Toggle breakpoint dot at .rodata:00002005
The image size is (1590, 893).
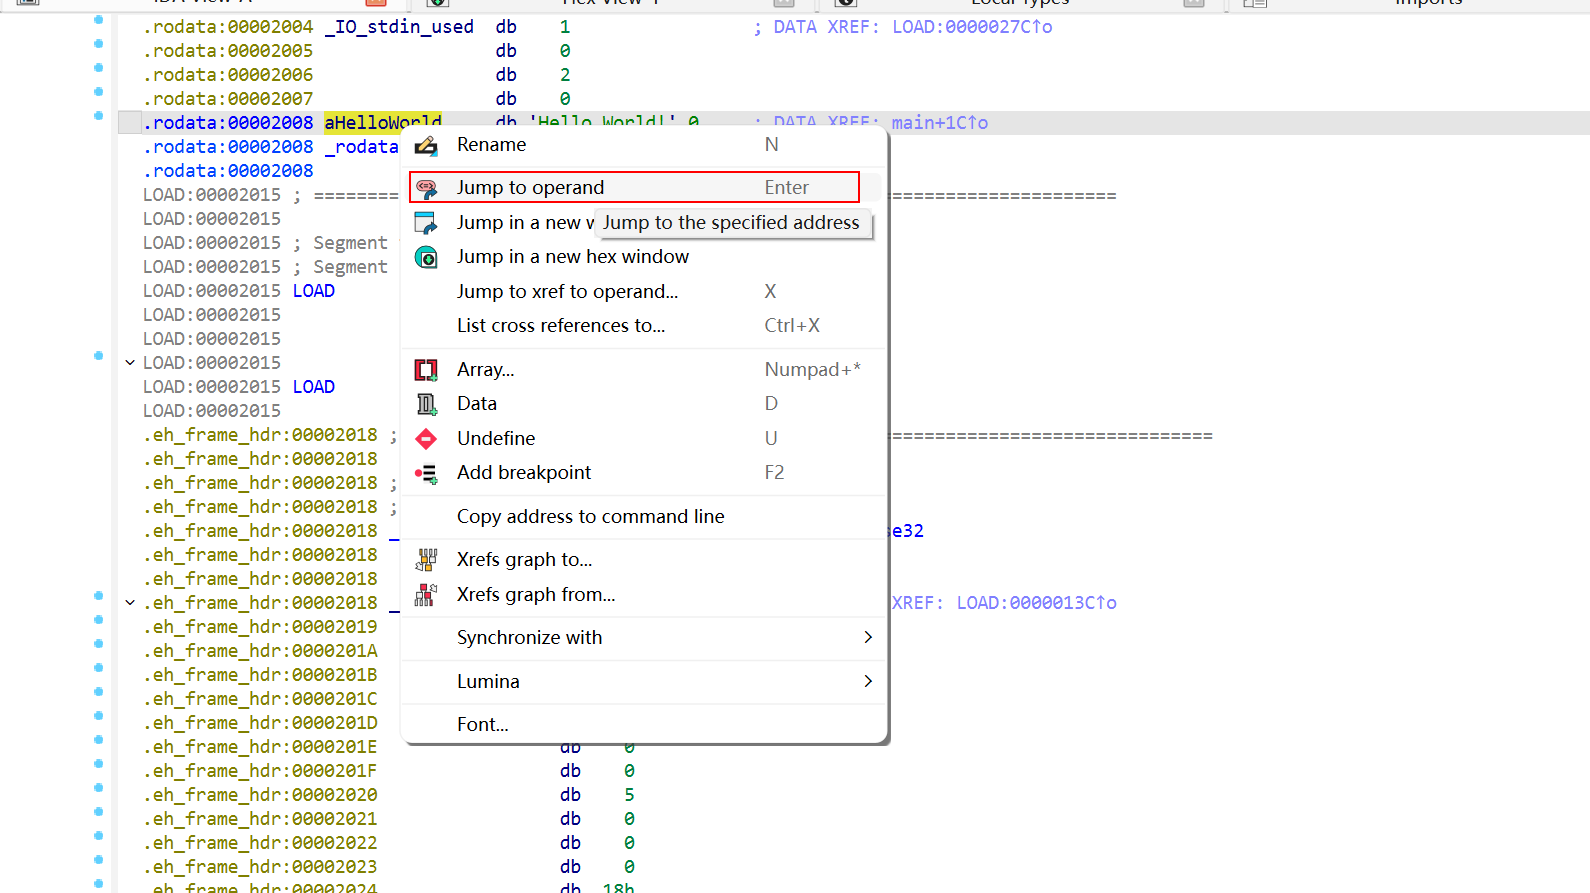tap(98, 44)
